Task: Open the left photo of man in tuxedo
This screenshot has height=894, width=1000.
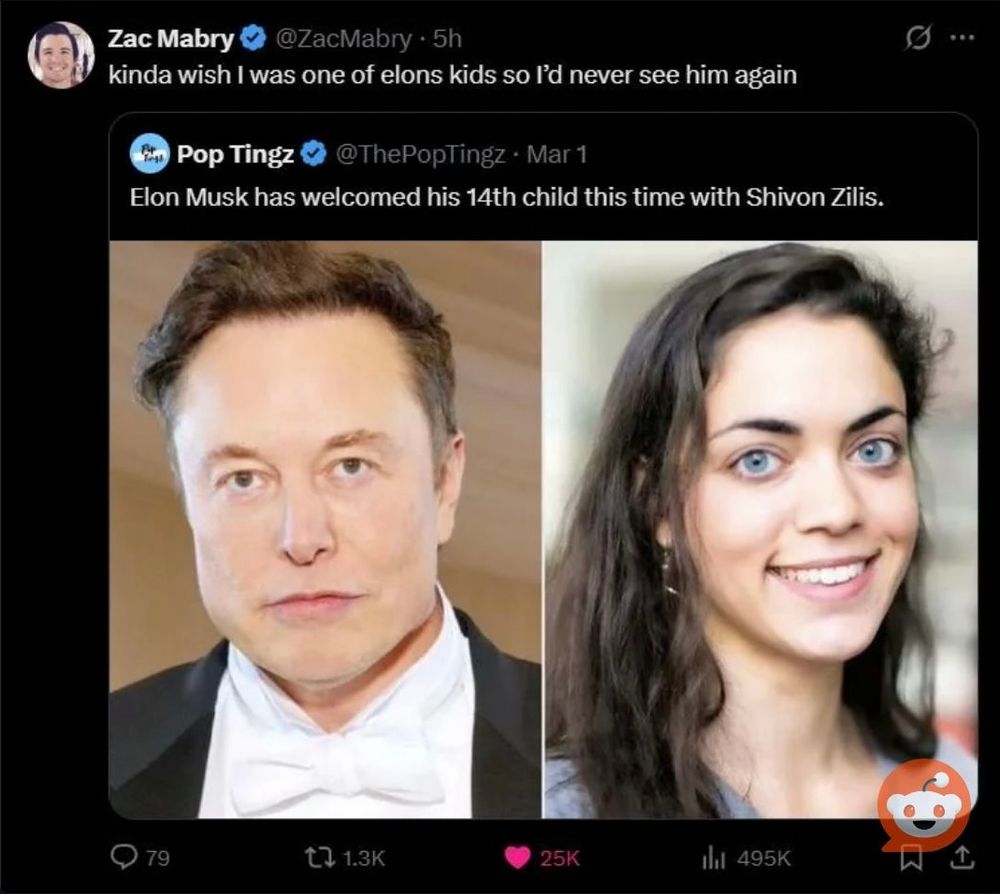Action: [325, 529]
